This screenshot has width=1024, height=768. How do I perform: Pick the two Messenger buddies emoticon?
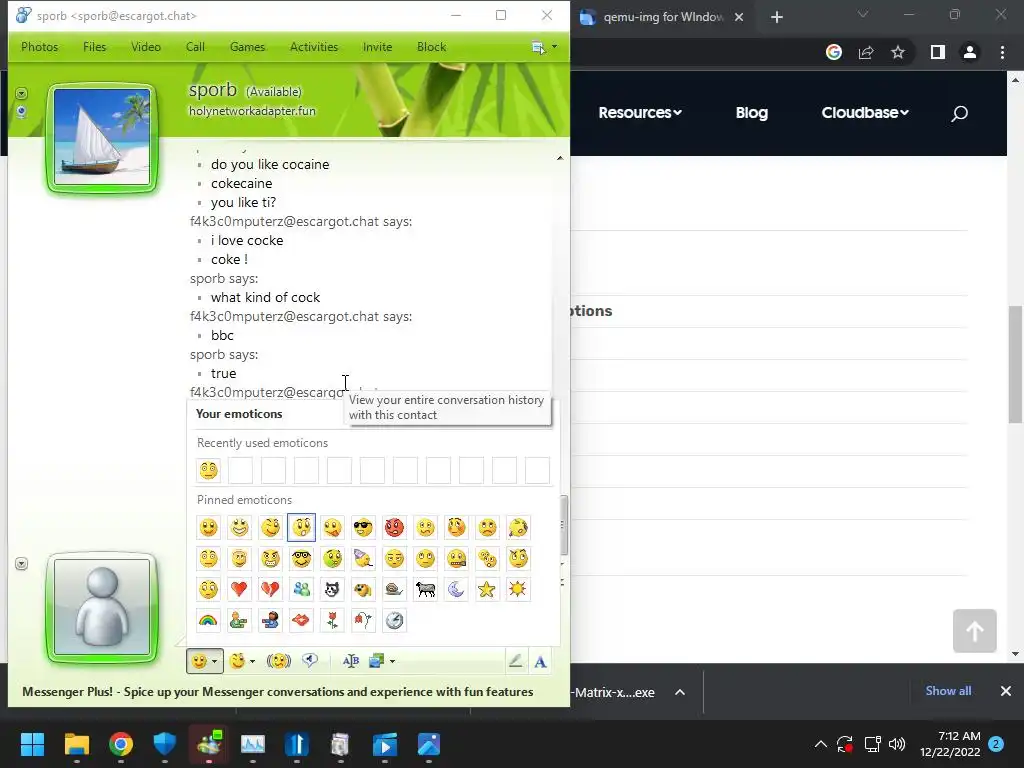point(301,589)
